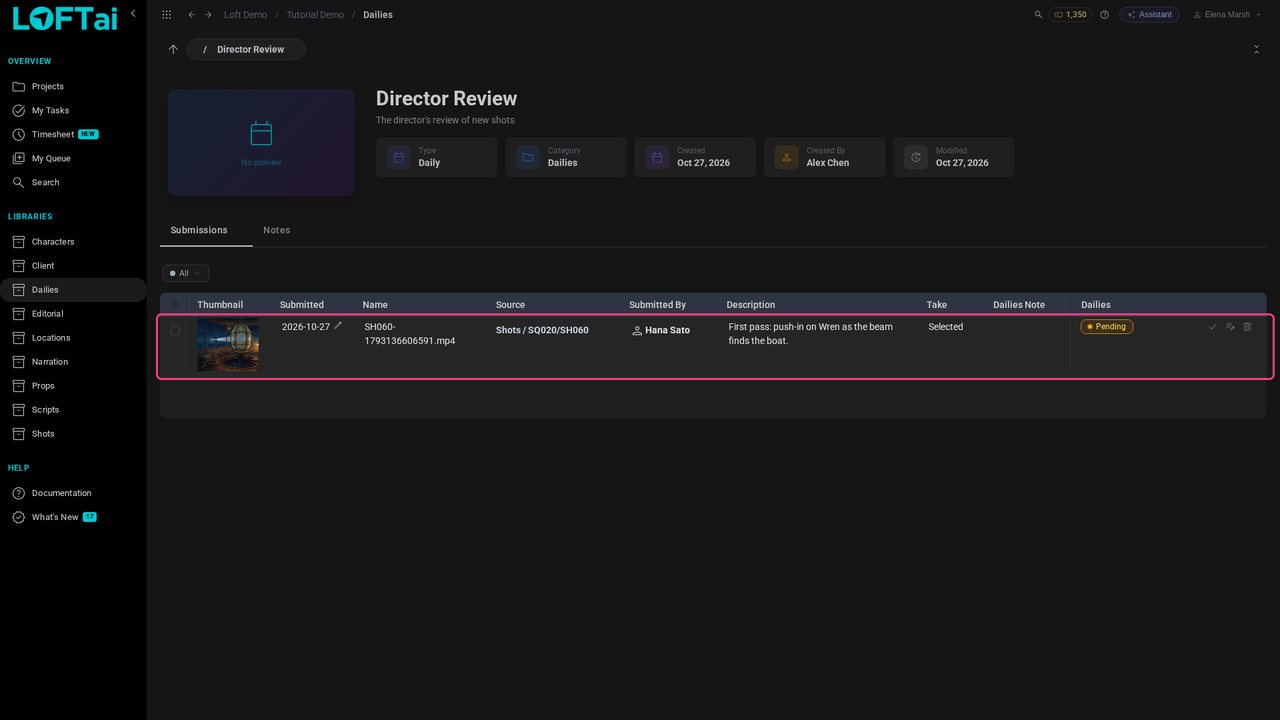The image size is (1280, 720).
Task: Click the SH060-1793136606591.mp4 file name
Action: (x=409, y=334)
